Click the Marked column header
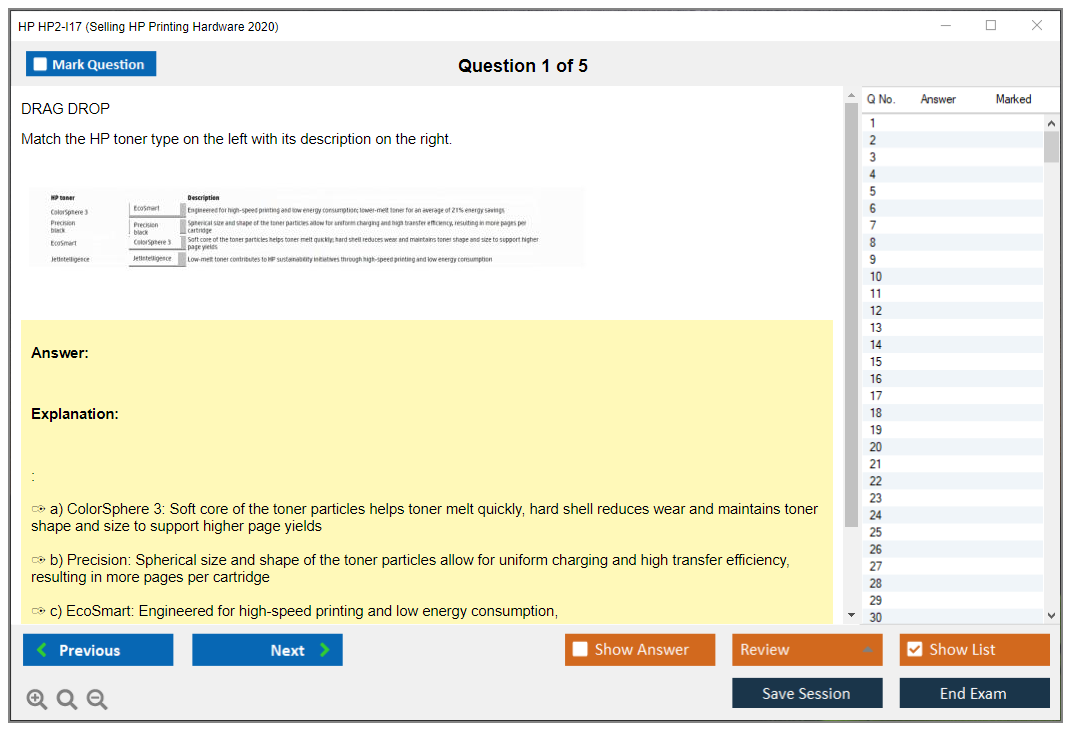 1013,99
